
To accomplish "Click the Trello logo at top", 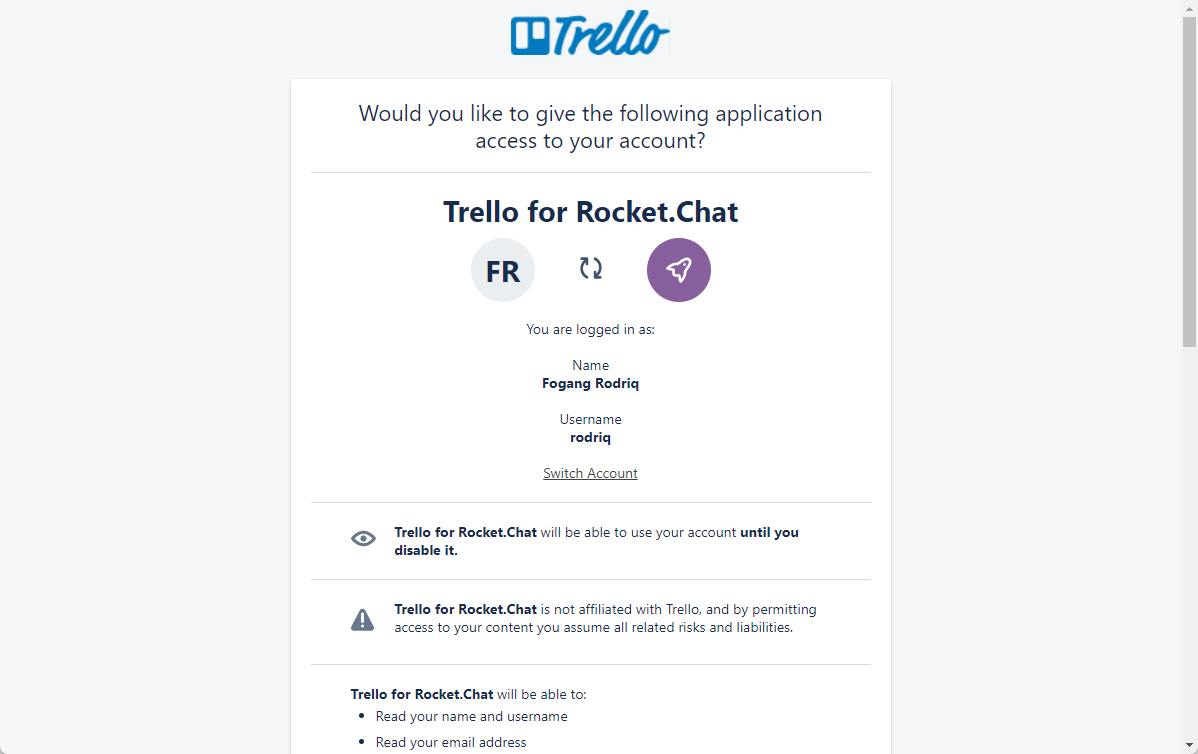I will [x=590, y=34].
